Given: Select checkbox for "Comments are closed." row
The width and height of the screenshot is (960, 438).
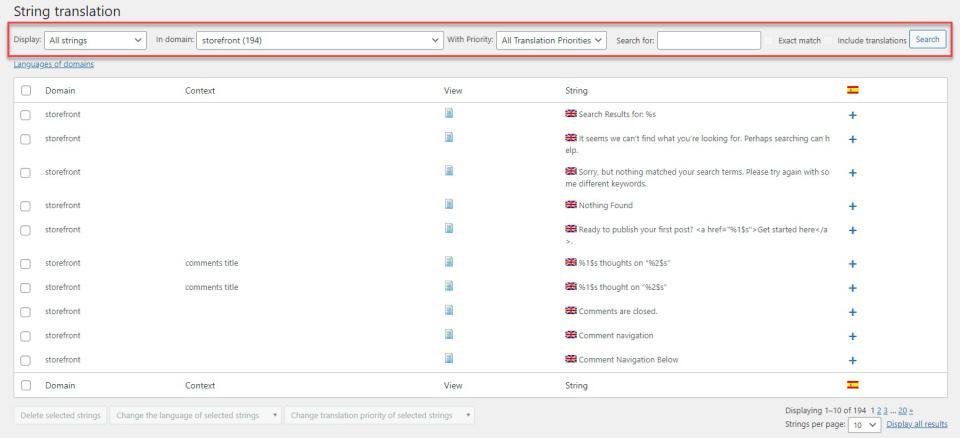Looking at the screenshot, I should point(26,312).
